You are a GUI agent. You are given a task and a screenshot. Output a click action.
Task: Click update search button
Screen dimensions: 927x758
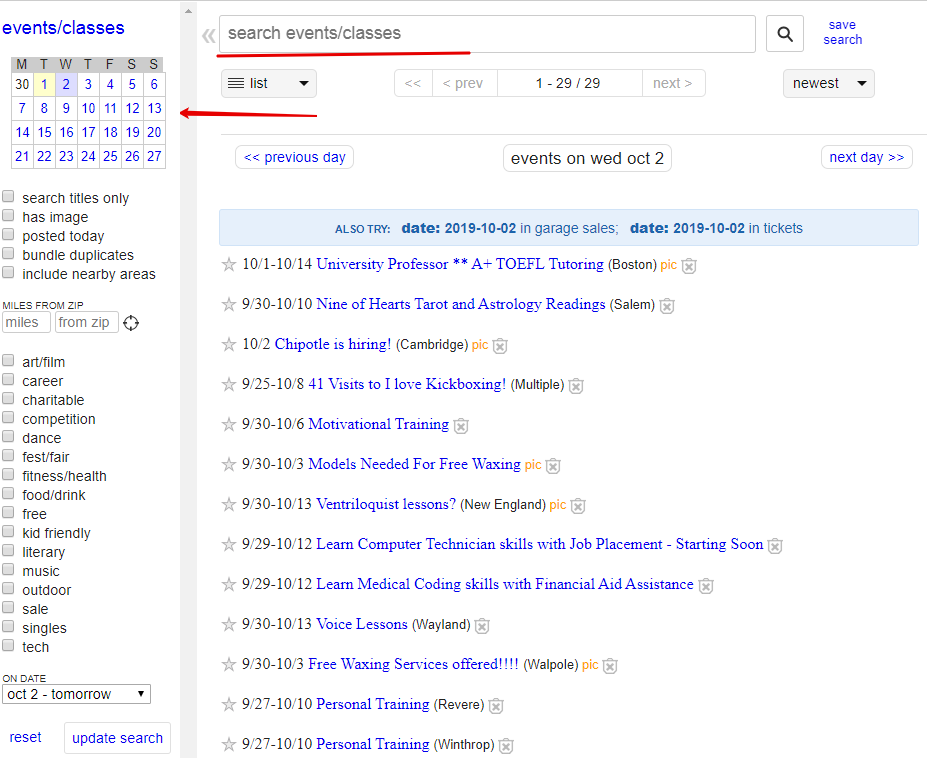point(117,738)
